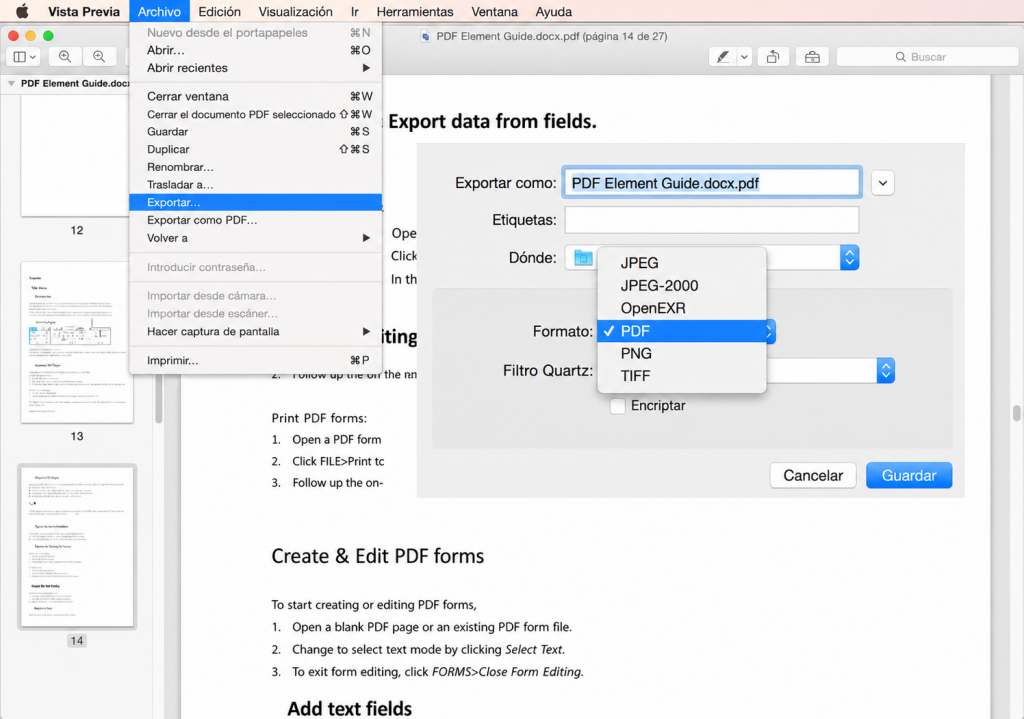The width and height of the screenshot is (1024, 719).
Task: Click the Cancelar button
Action: click(813, 475)
